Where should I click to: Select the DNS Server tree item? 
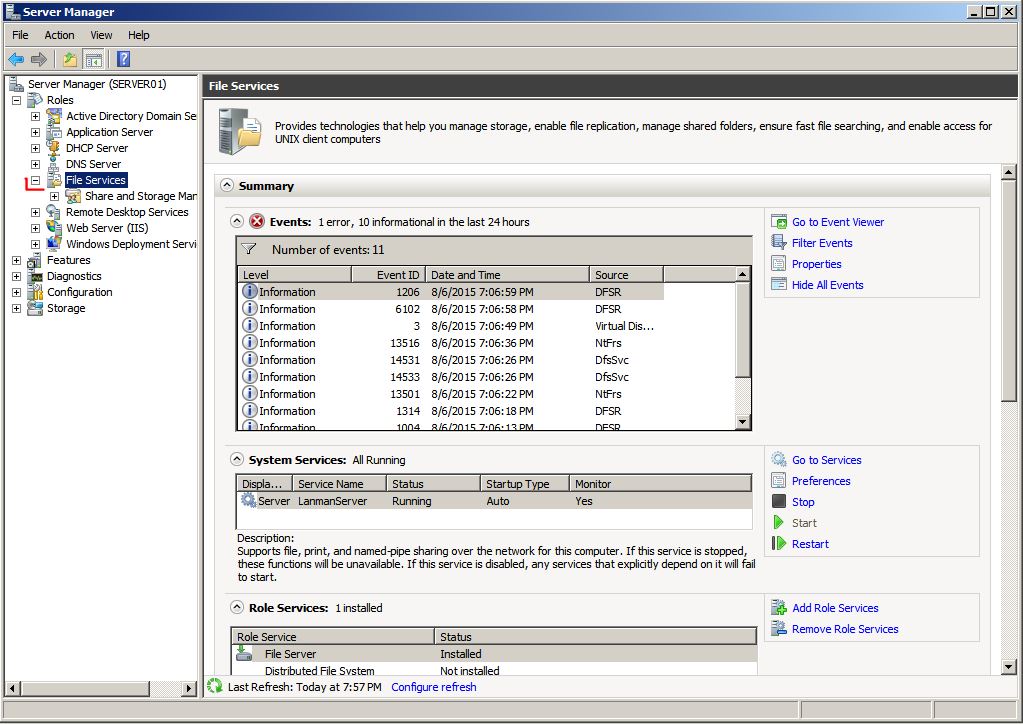click(x=93, y=164)
